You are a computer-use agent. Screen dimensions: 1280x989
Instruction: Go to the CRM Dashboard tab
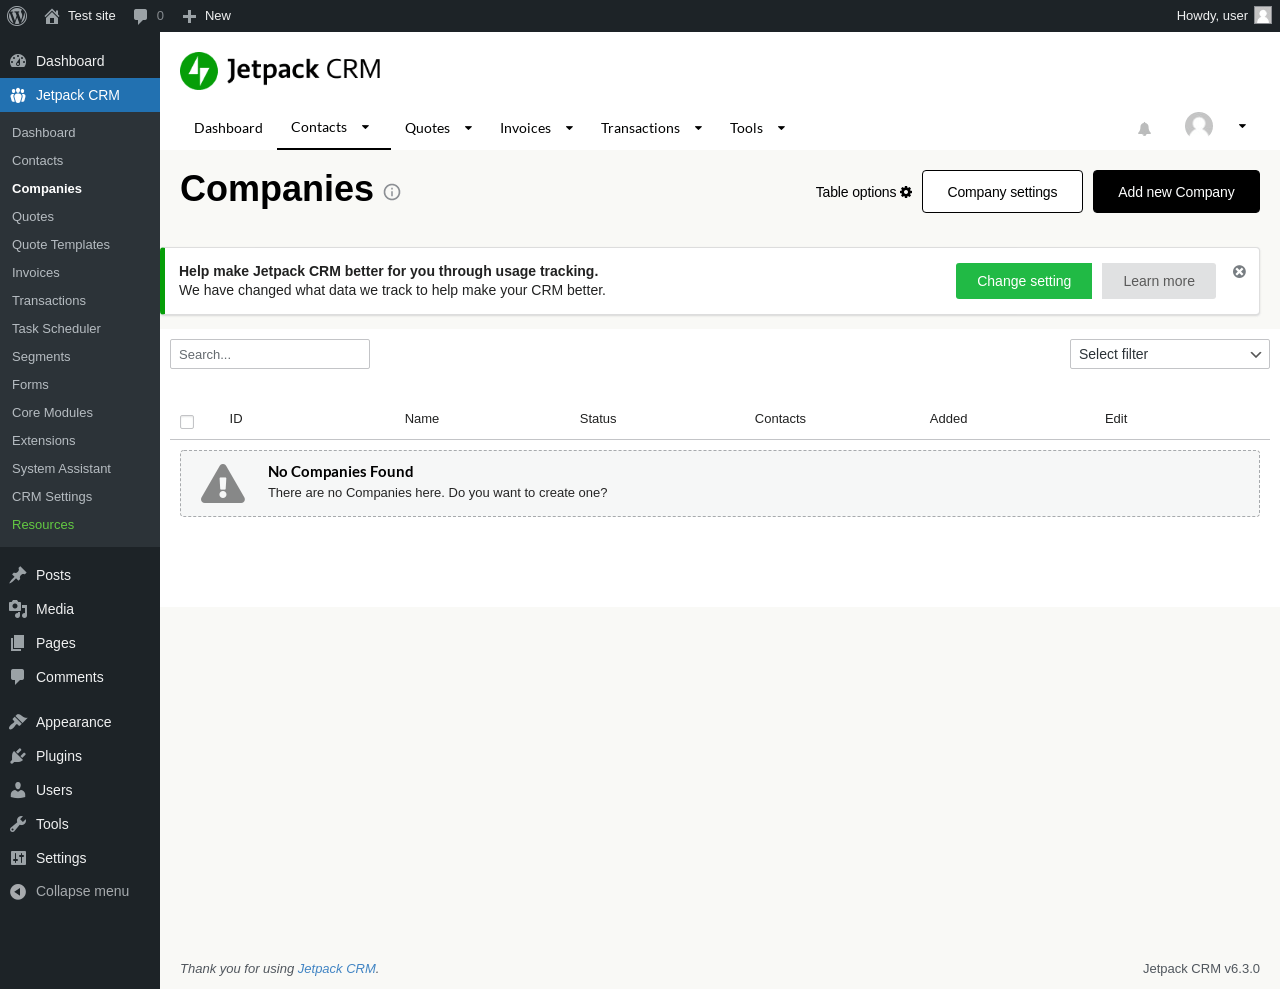[x=228, y=128]
